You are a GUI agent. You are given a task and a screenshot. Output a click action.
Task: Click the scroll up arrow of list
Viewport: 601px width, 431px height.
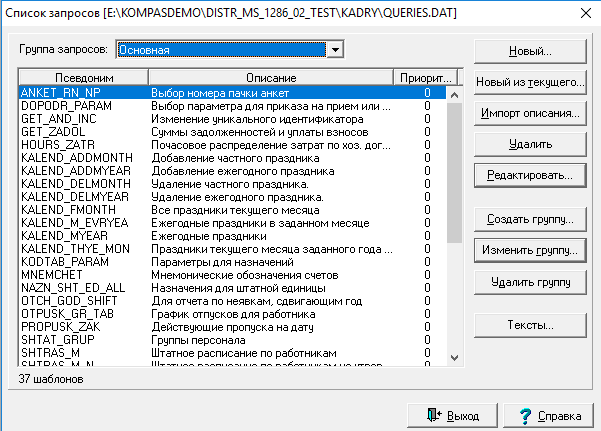click(x=455, y=95)
